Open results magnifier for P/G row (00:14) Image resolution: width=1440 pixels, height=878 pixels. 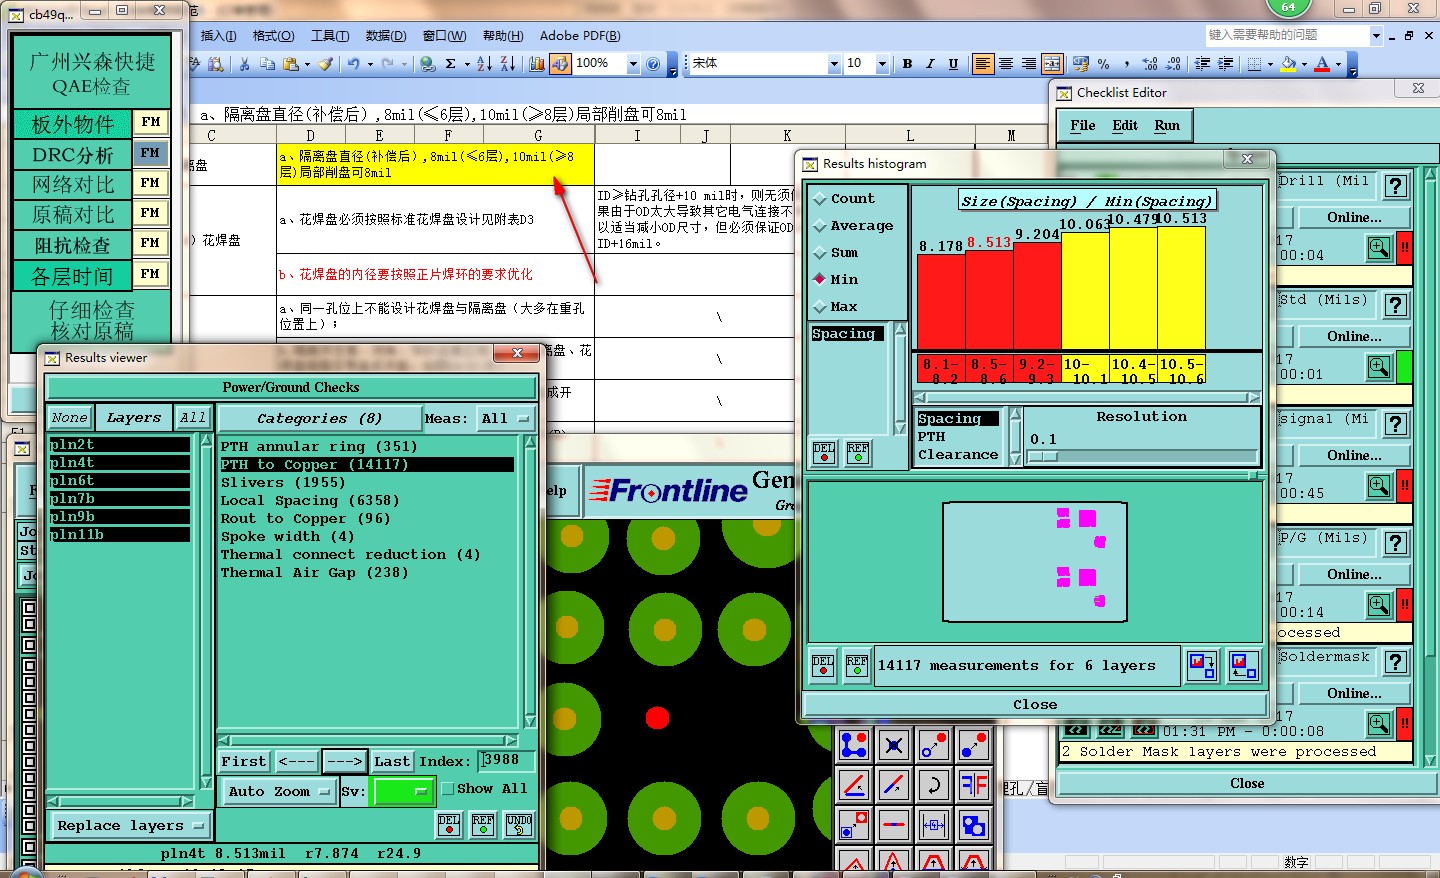[1379, 605]
